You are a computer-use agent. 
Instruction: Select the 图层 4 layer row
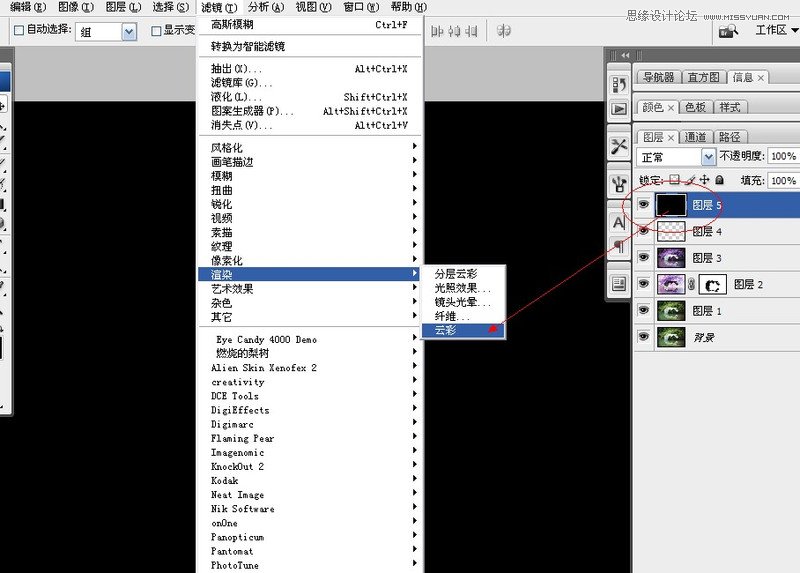(717, 231)
